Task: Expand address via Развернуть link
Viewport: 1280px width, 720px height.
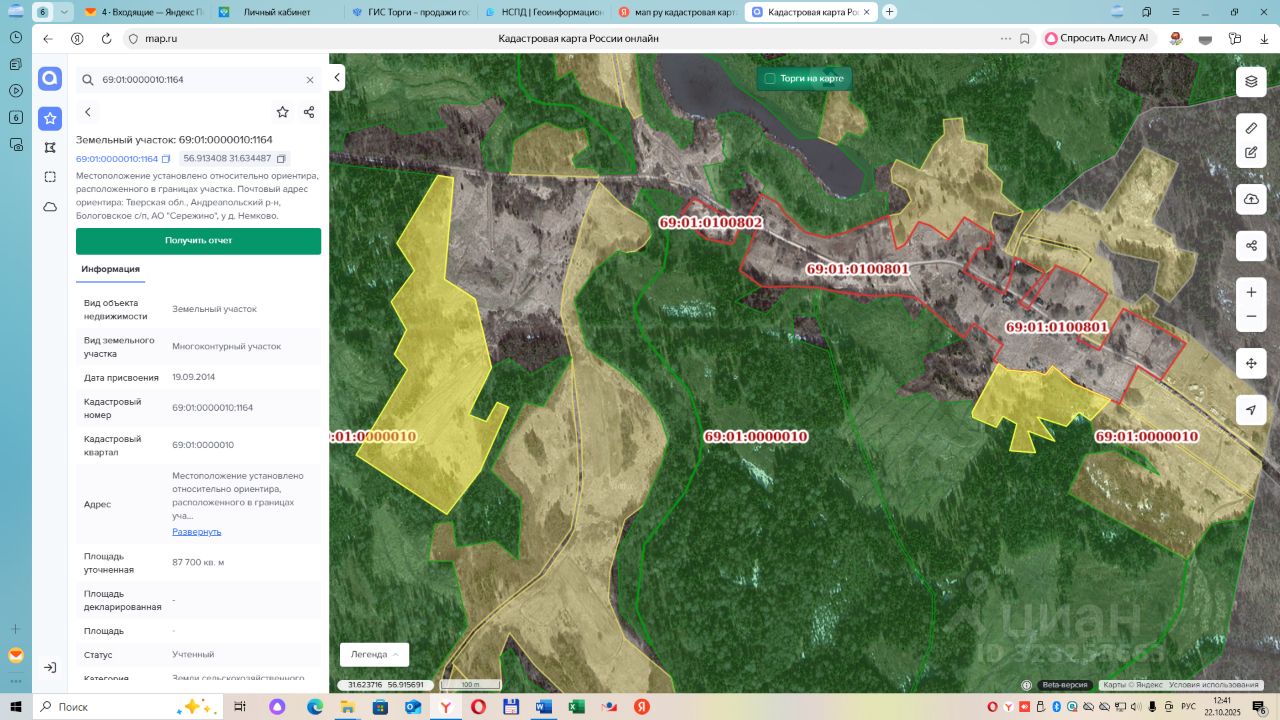Action: (197, 531)
